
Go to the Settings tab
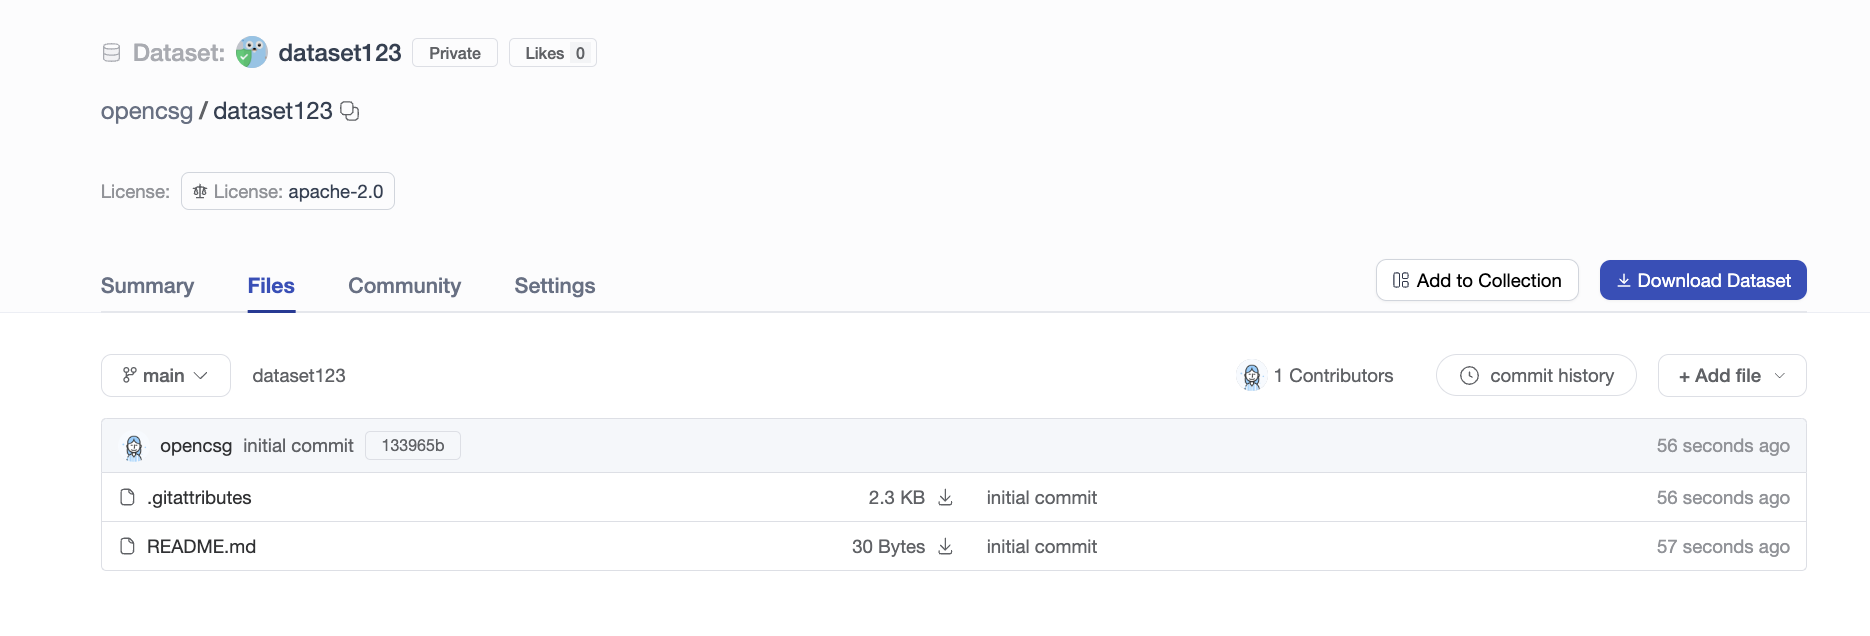tap(554, 286)
